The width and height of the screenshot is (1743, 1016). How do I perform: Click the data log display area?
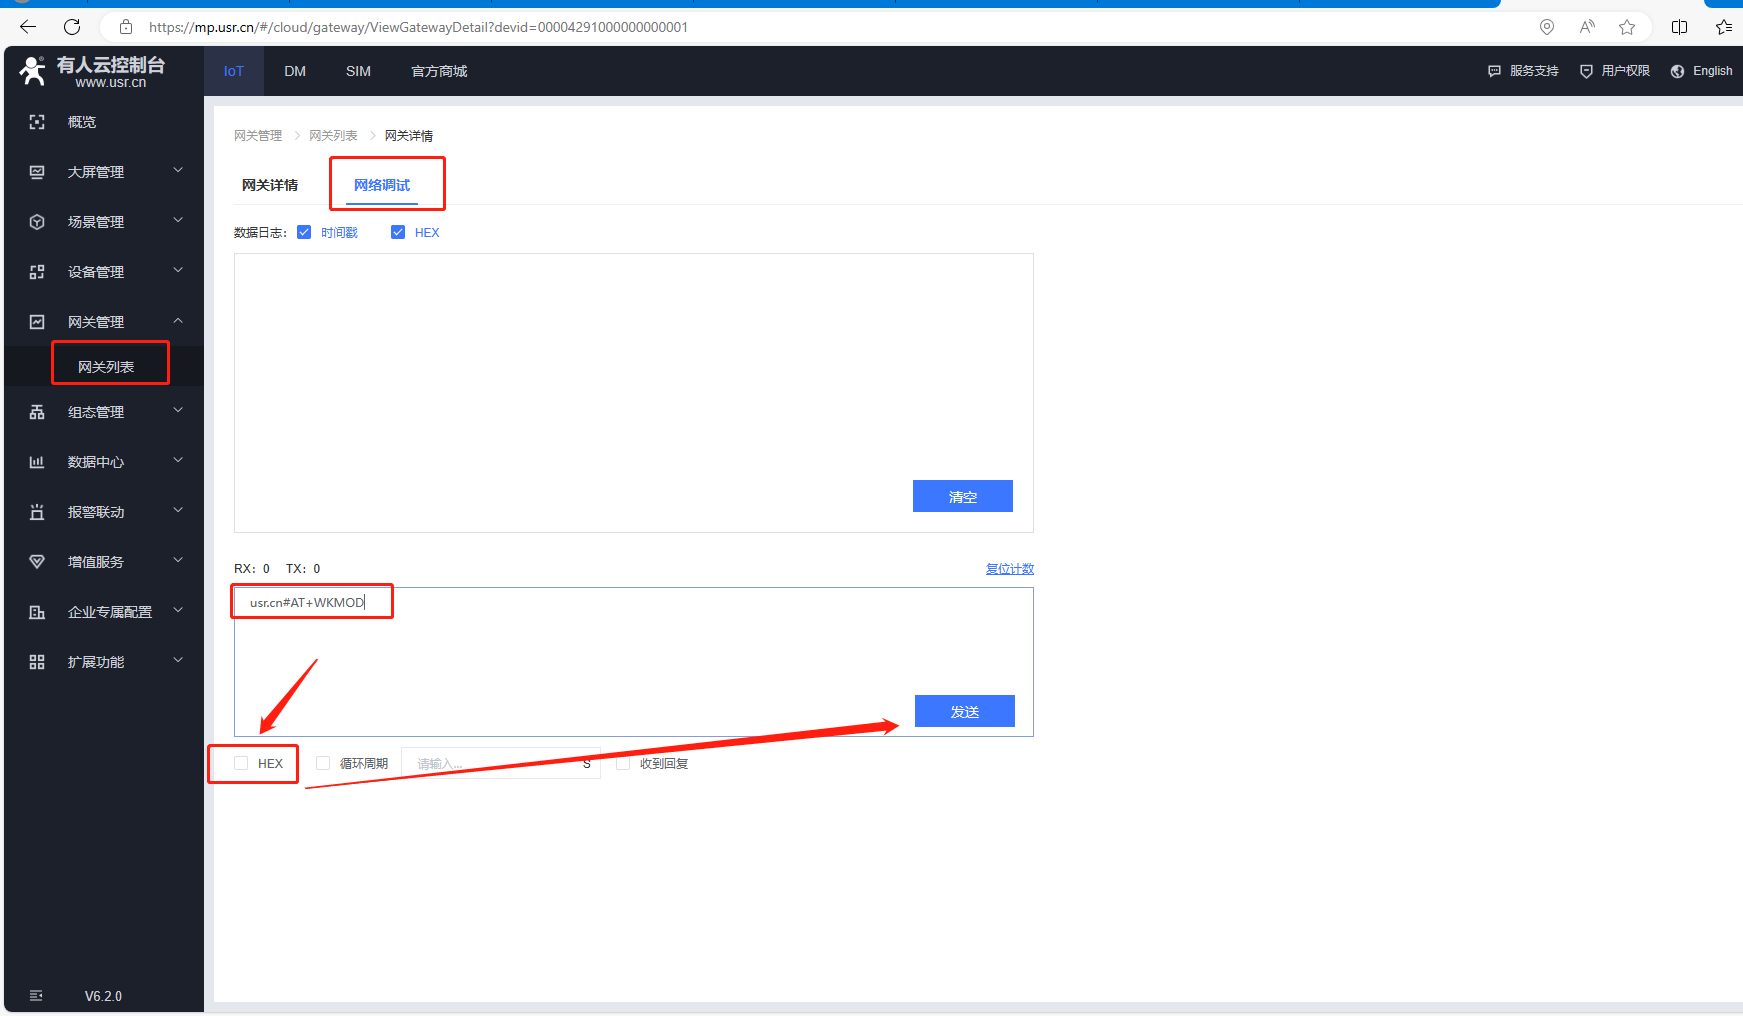coord(634,393)
